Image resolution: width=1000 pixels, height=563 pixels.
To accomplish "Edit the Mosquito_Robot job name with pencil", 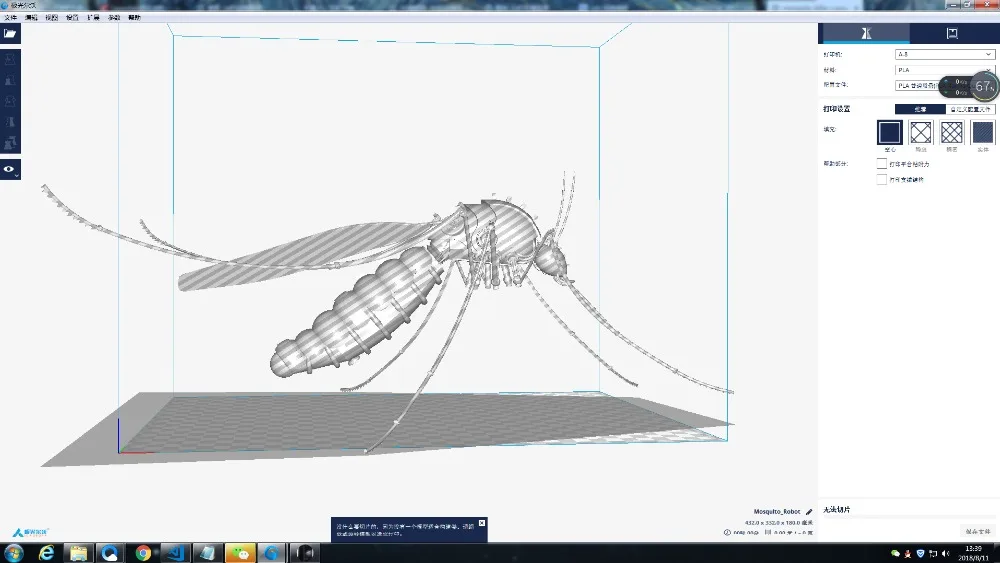I will [x=809, y=512].
